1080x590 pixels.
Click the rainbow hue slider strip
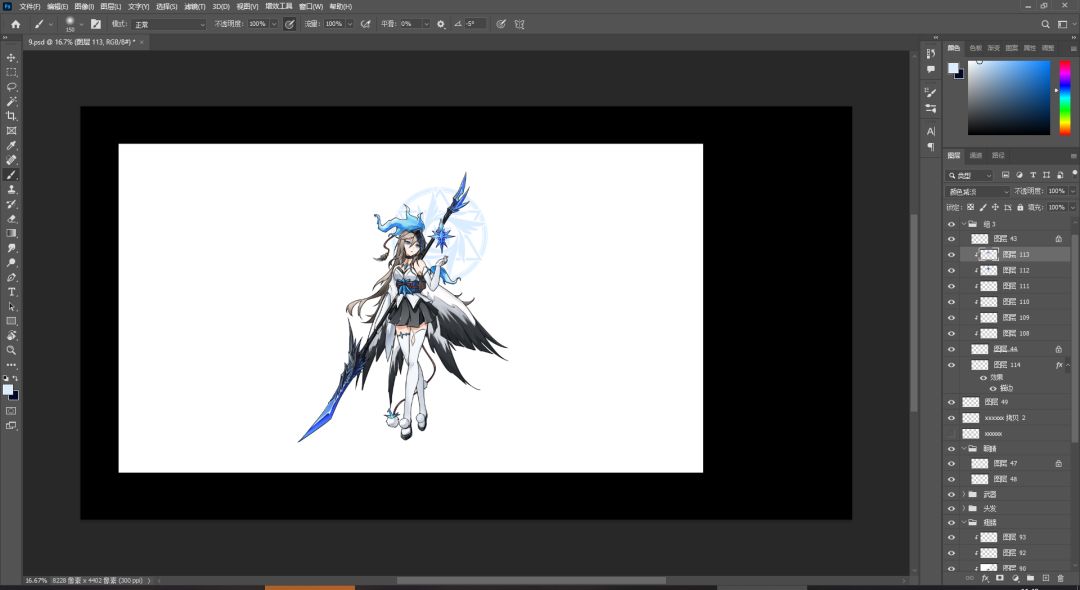pos(1065,97)
